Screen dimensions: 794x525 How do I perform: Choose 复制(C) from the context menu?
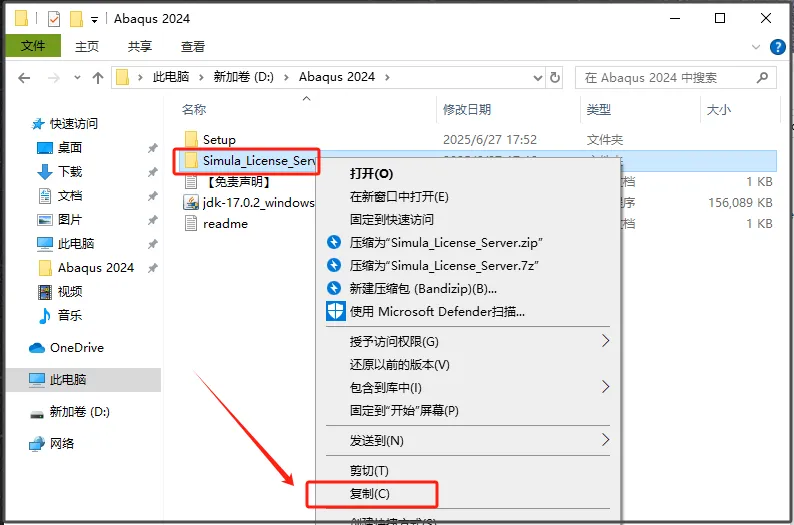tap(370, 494)
